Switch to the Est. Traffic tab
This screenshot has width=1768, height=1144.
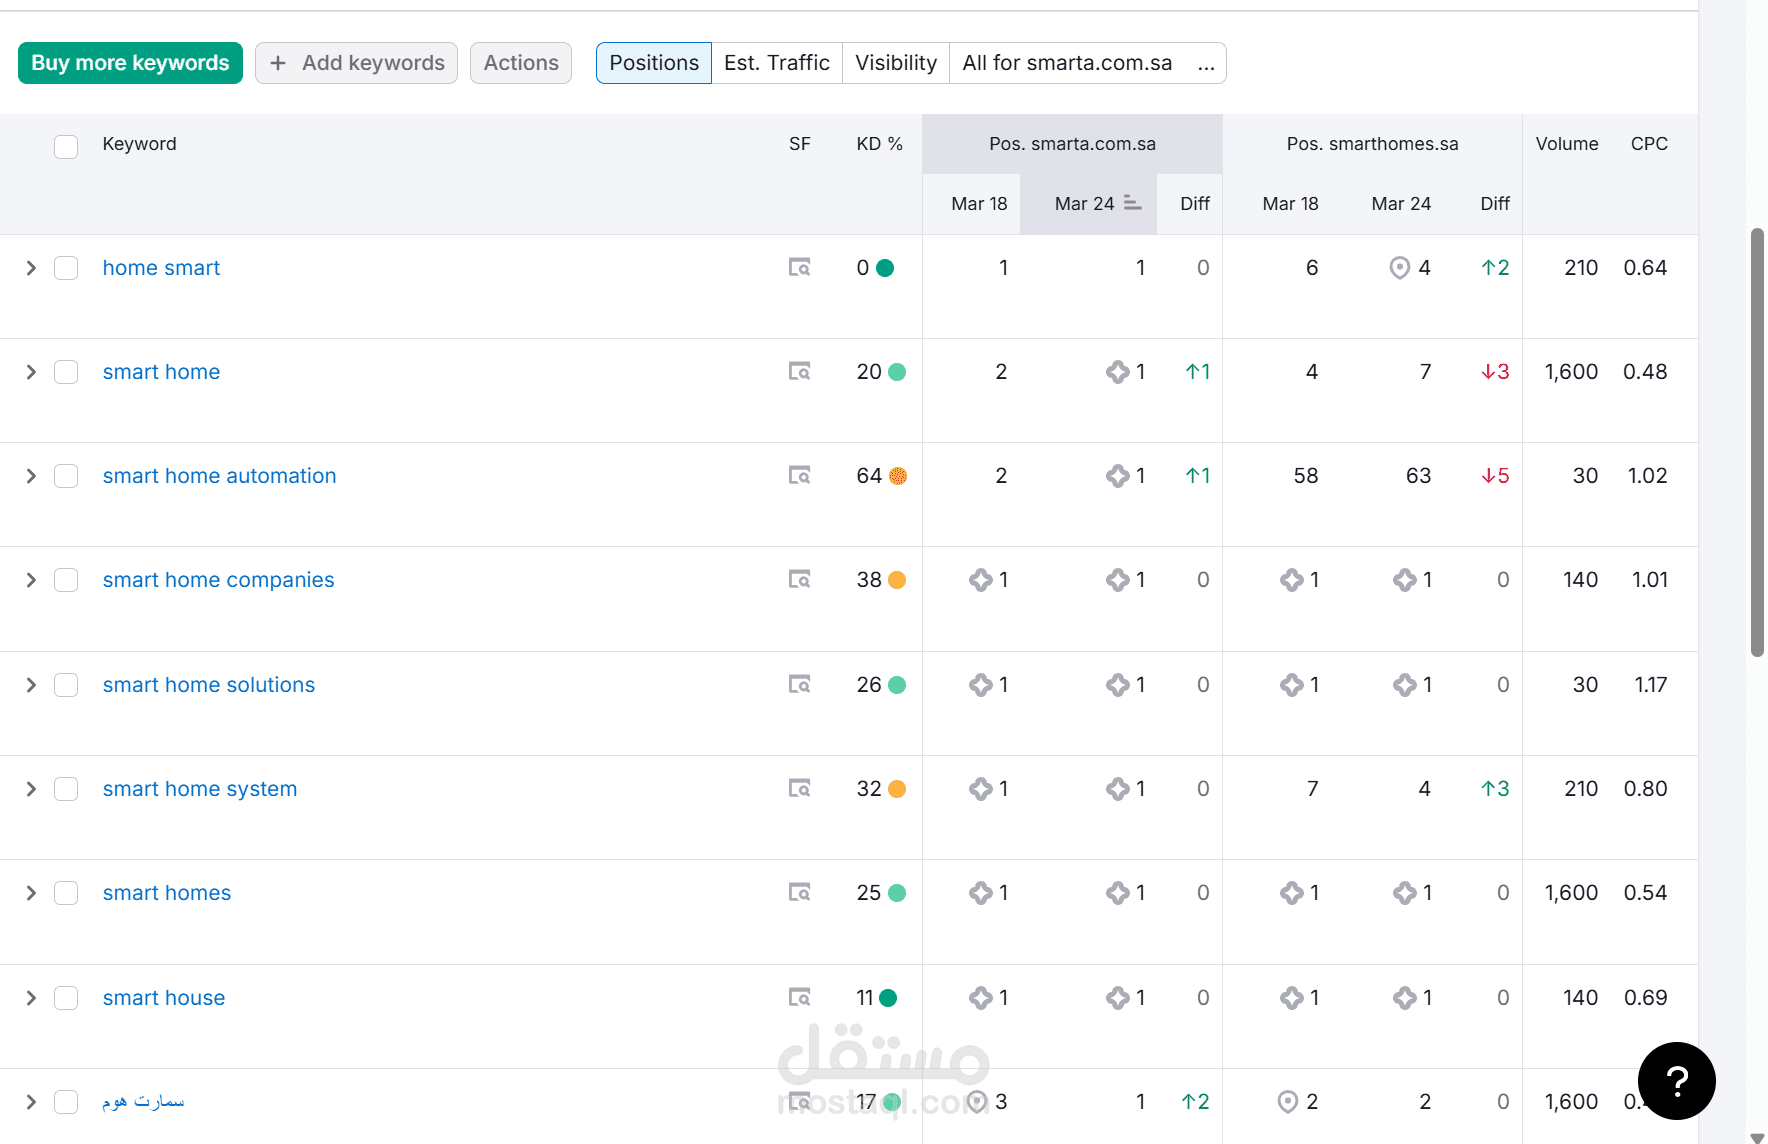[776, 63]
